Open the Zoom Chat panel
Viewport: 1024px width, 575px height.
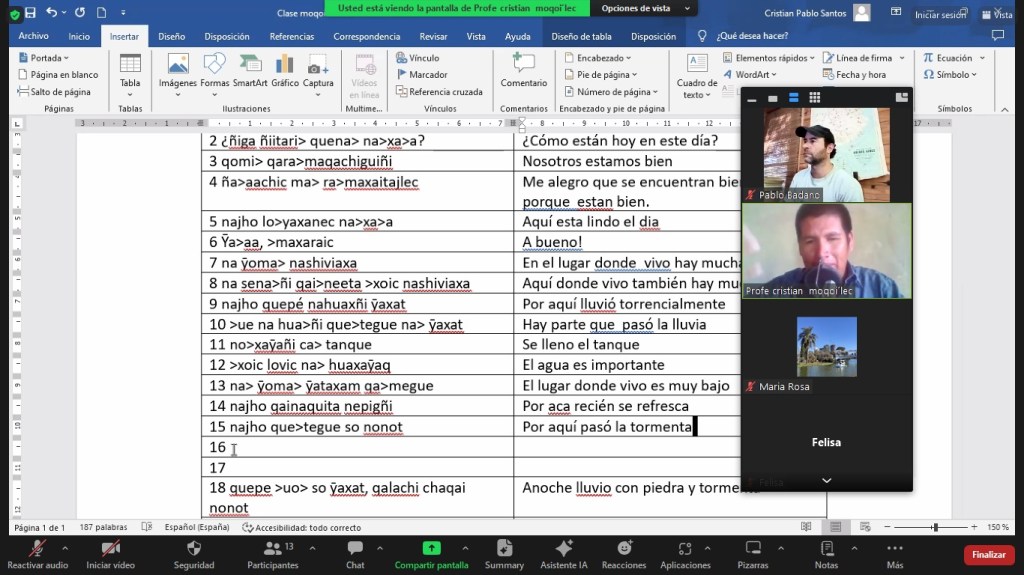(x=355, y=551)
